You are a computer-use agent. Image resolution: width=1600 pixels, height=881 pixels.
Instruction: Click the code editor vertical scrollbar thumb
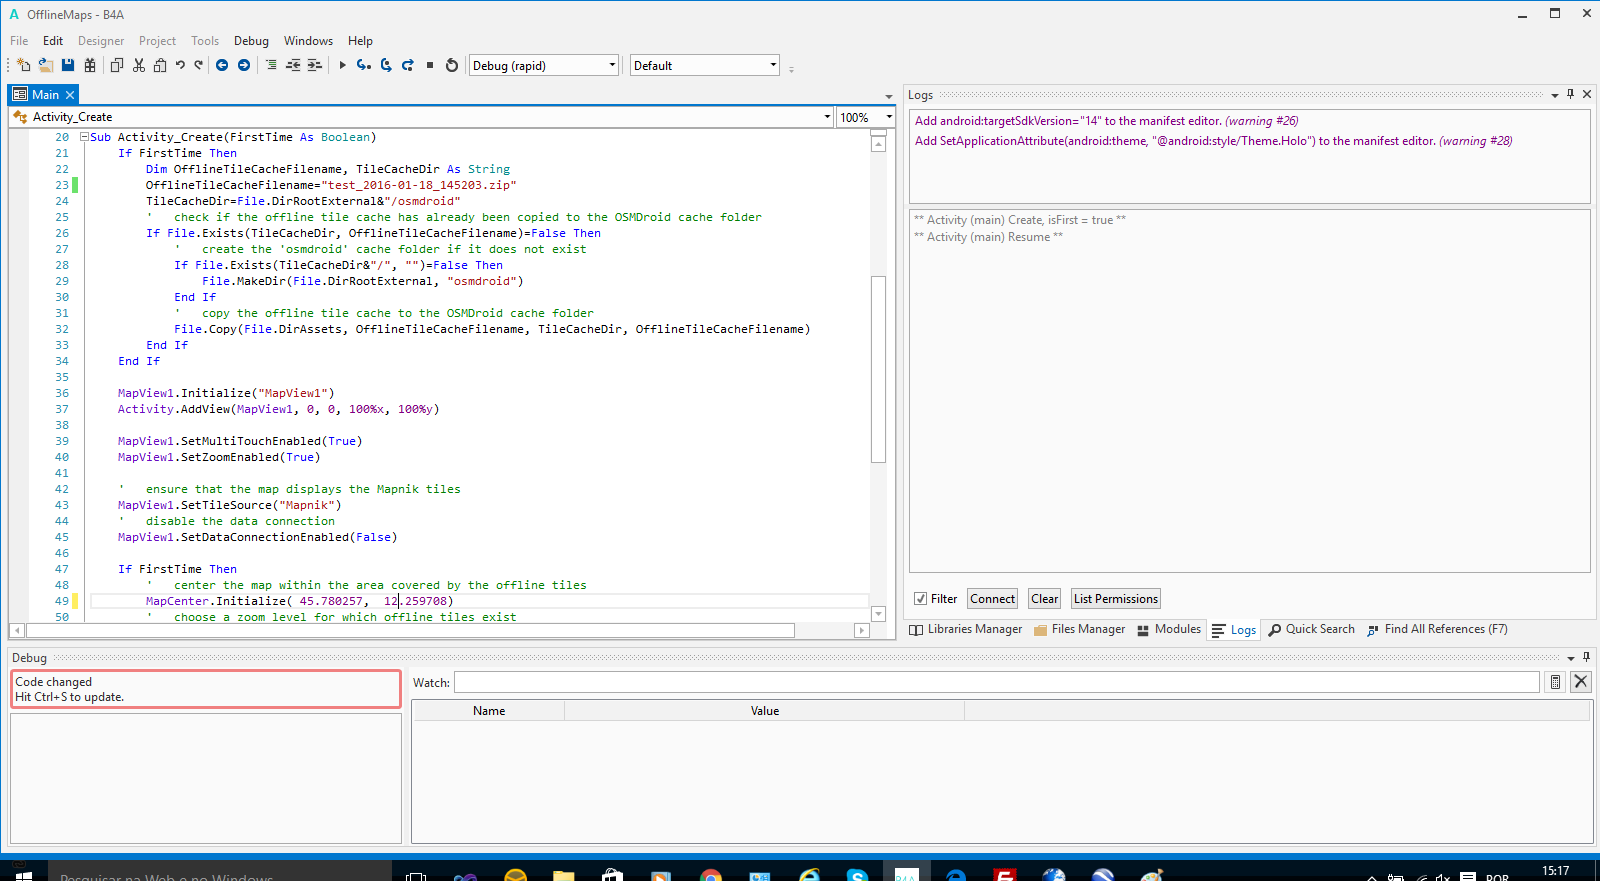[878, 368]
